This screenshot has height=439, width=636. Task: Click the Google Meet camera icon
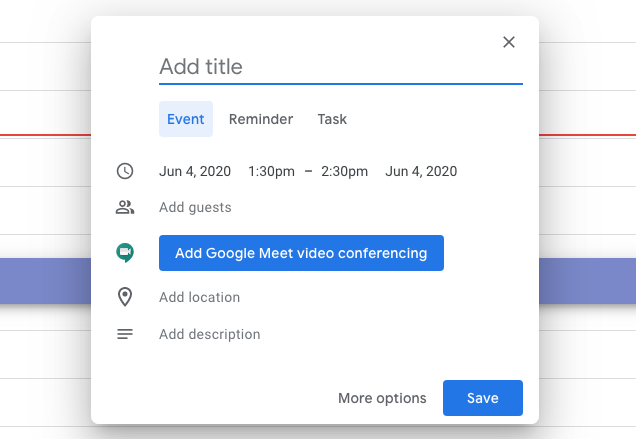click(x=125, y=252)
